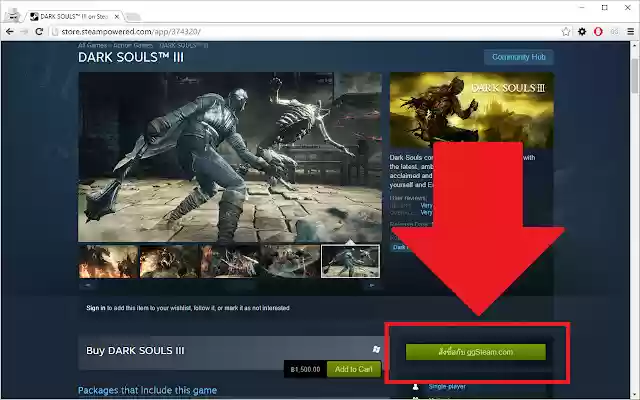640x400 pixels.
Task: Click the large knight versus skeleton screenshot
Action: [x=230, y=157]
